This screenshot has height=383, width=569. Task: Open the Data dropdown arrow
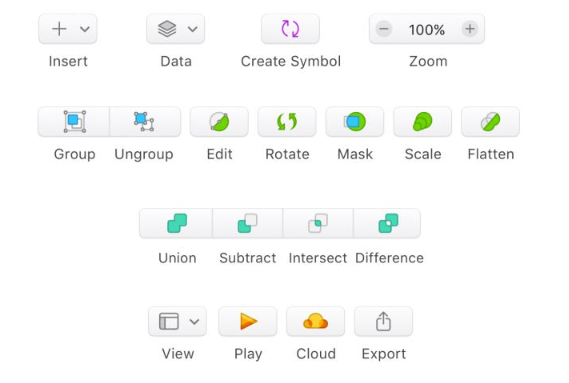[193, 29]
